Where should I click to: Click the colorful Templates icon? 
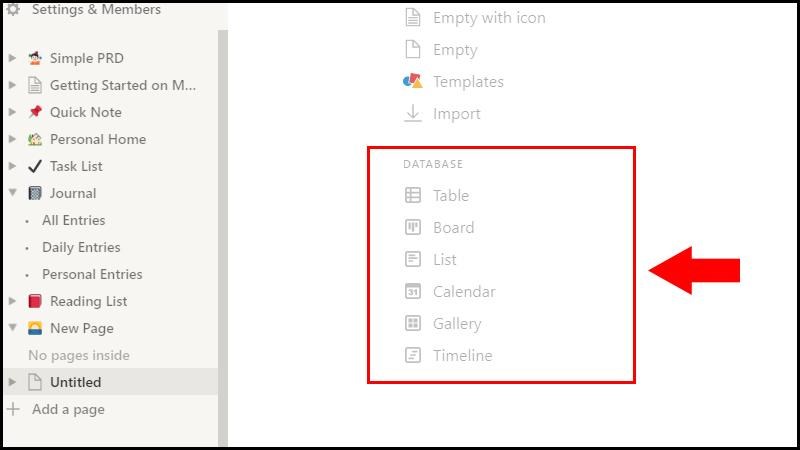[x=412, y=82]
